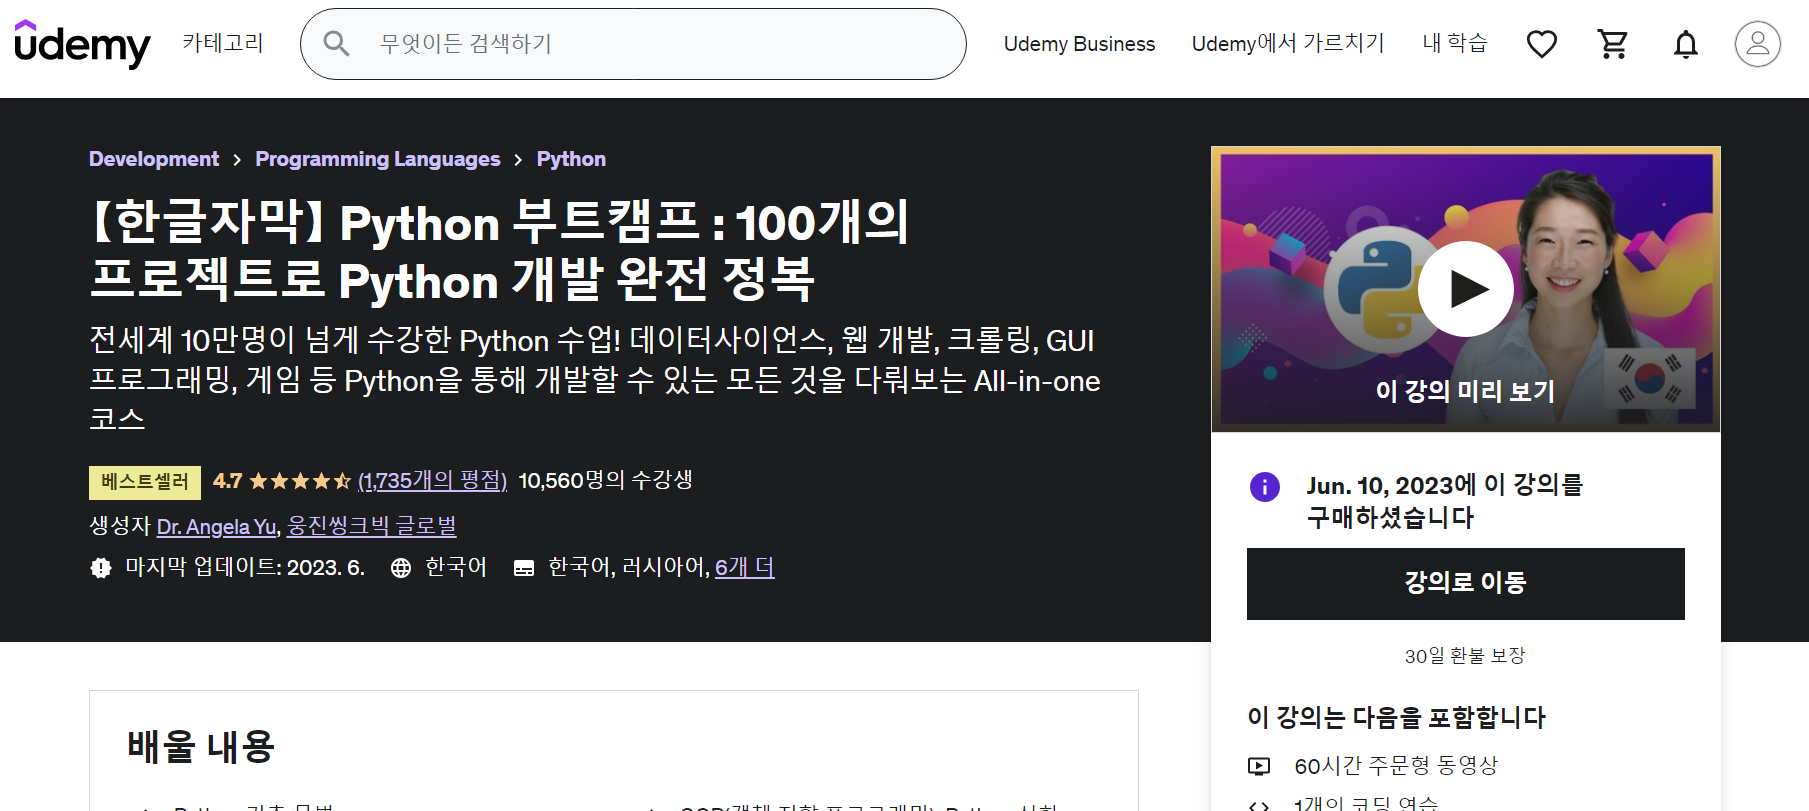The height and width of the screenshot is (811, 1809).
Task: Click the star rating icons
Action: (x=300, y=481)
